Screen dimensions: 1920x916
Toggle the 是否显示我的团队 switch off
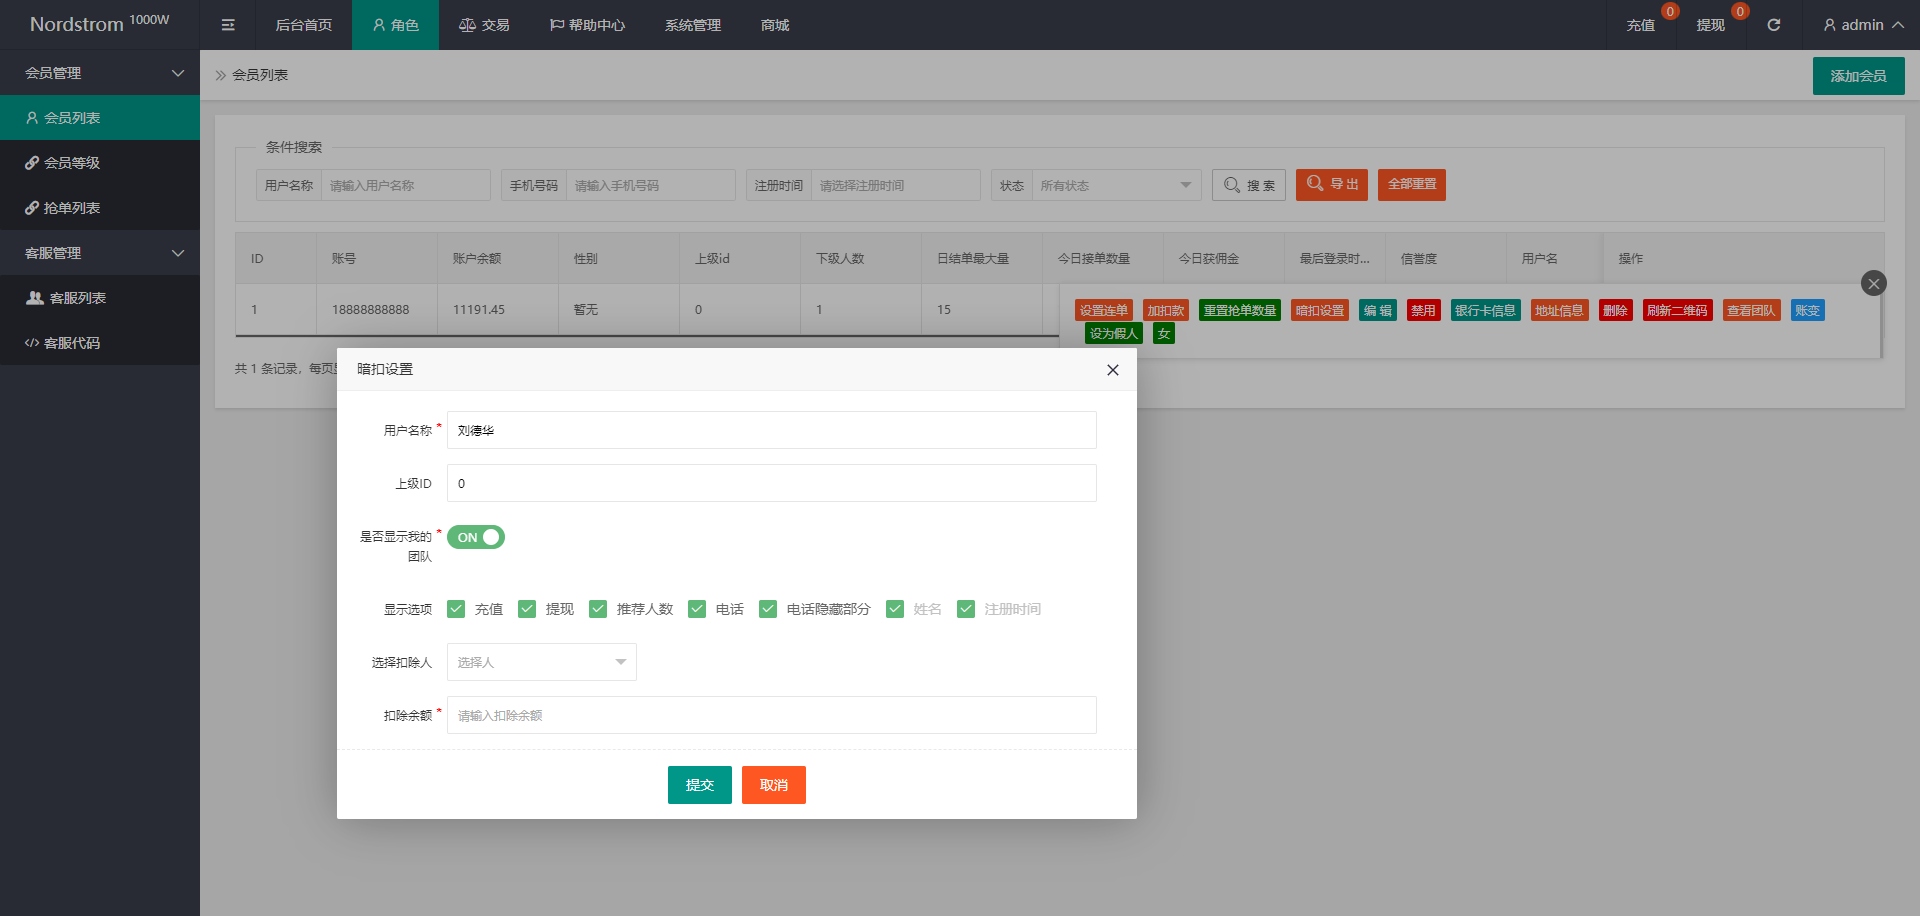click(476, 538)
